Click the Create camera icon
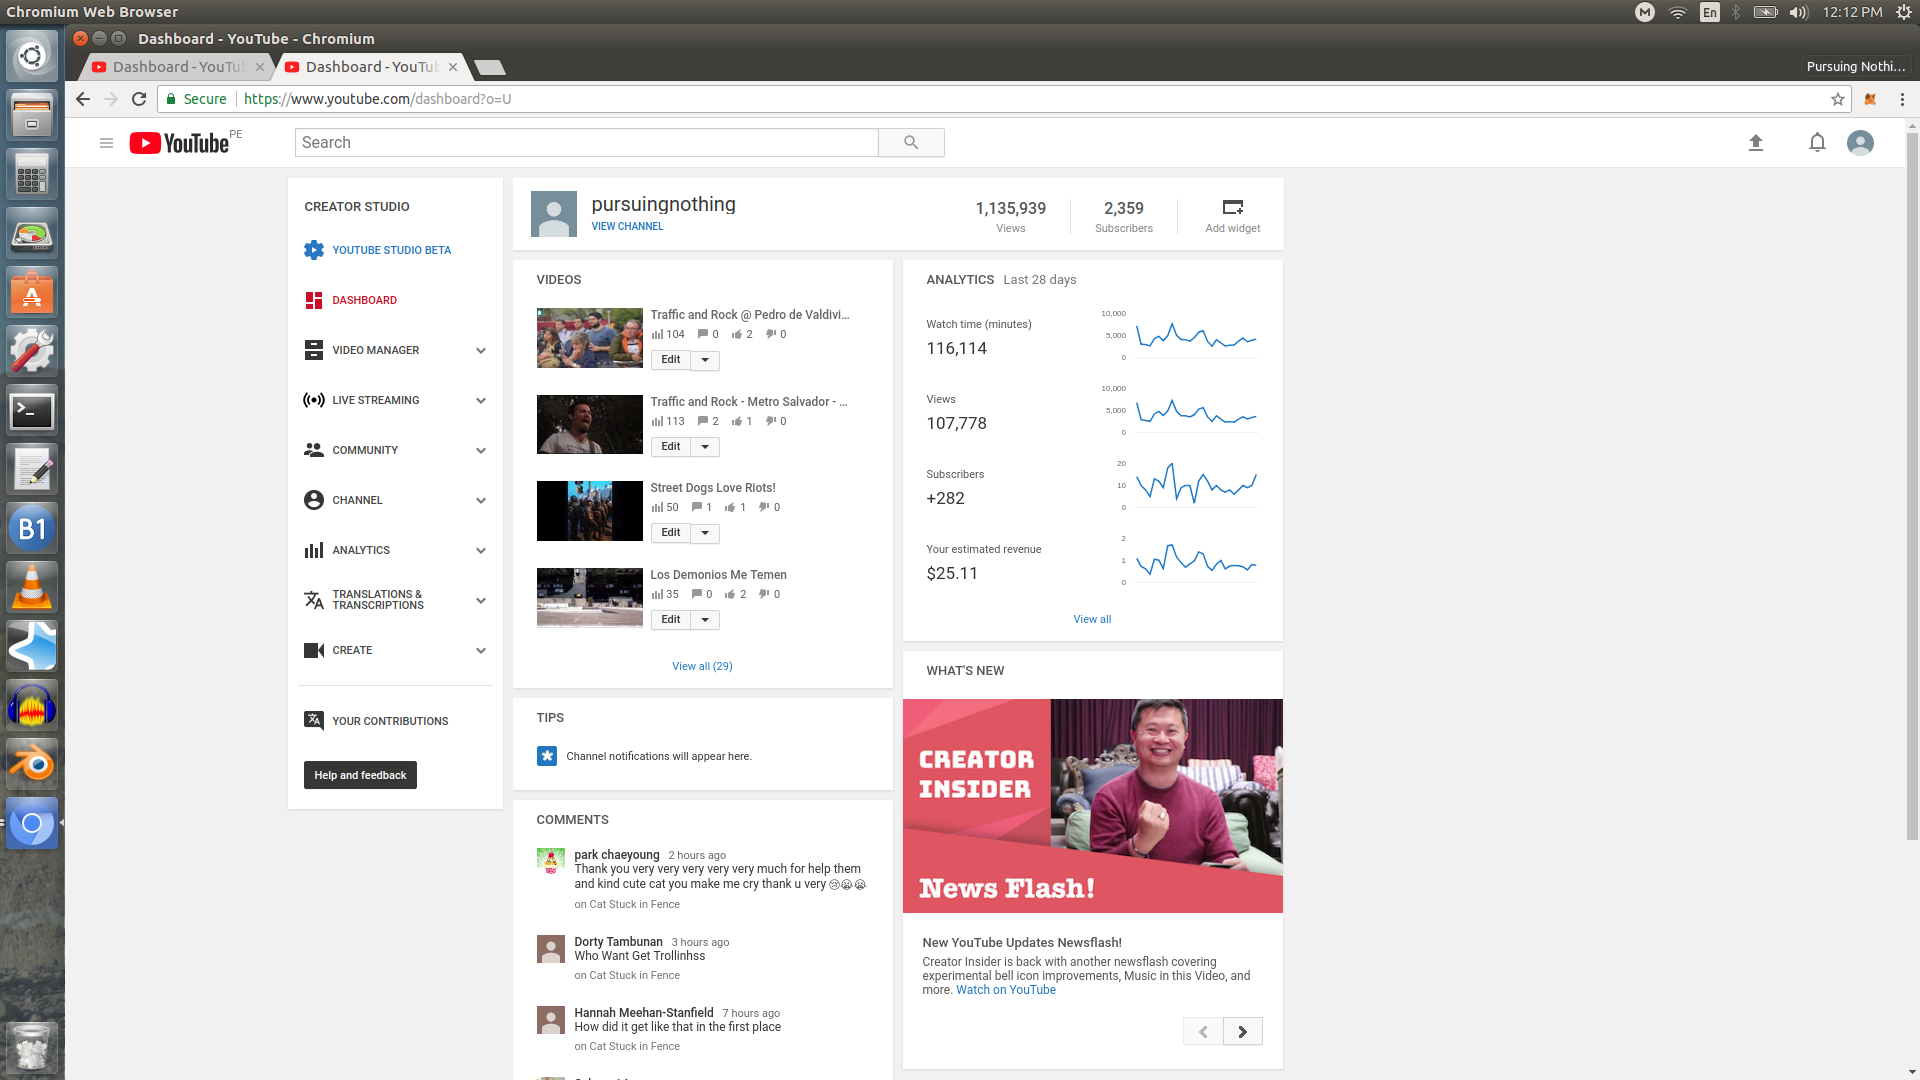The image size is (1920, 1080). pos(314,650)
